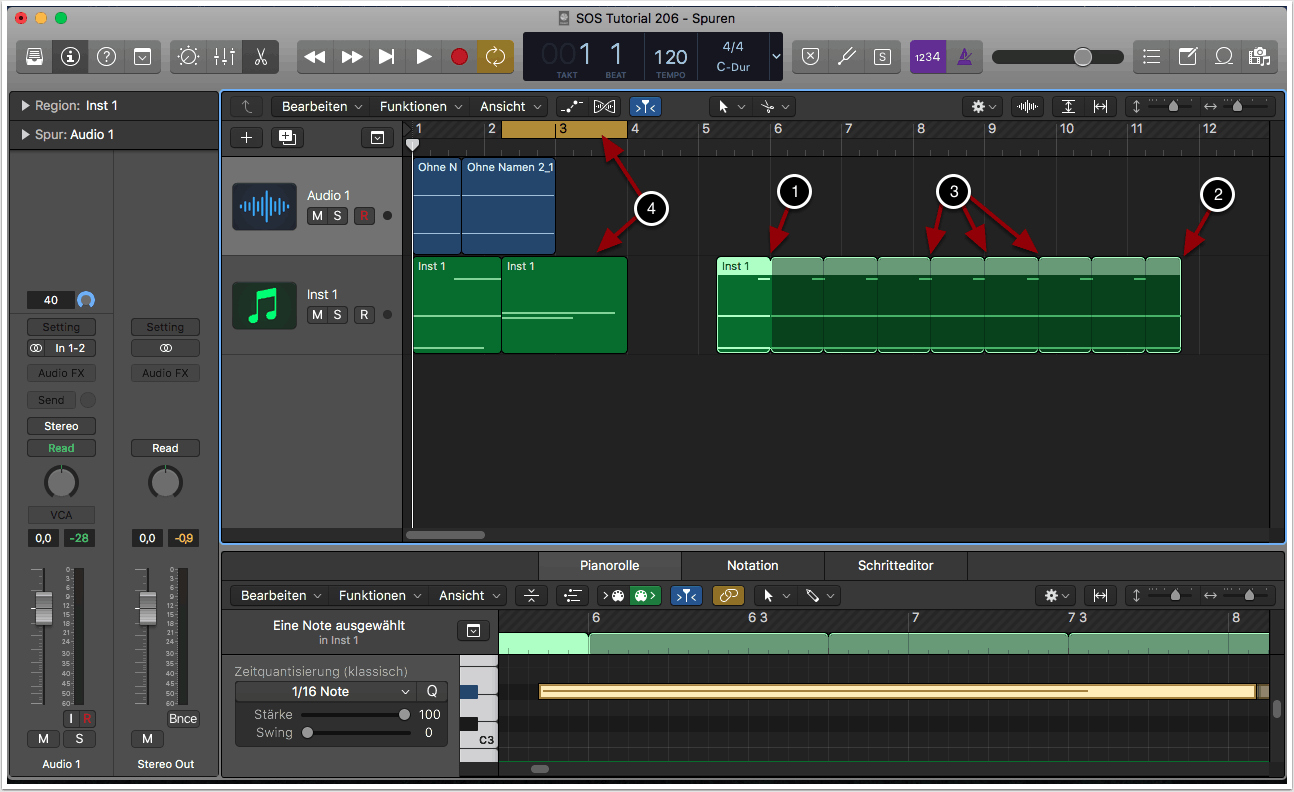Click the green Inst 1 track icon

click(x=264, y=305)
